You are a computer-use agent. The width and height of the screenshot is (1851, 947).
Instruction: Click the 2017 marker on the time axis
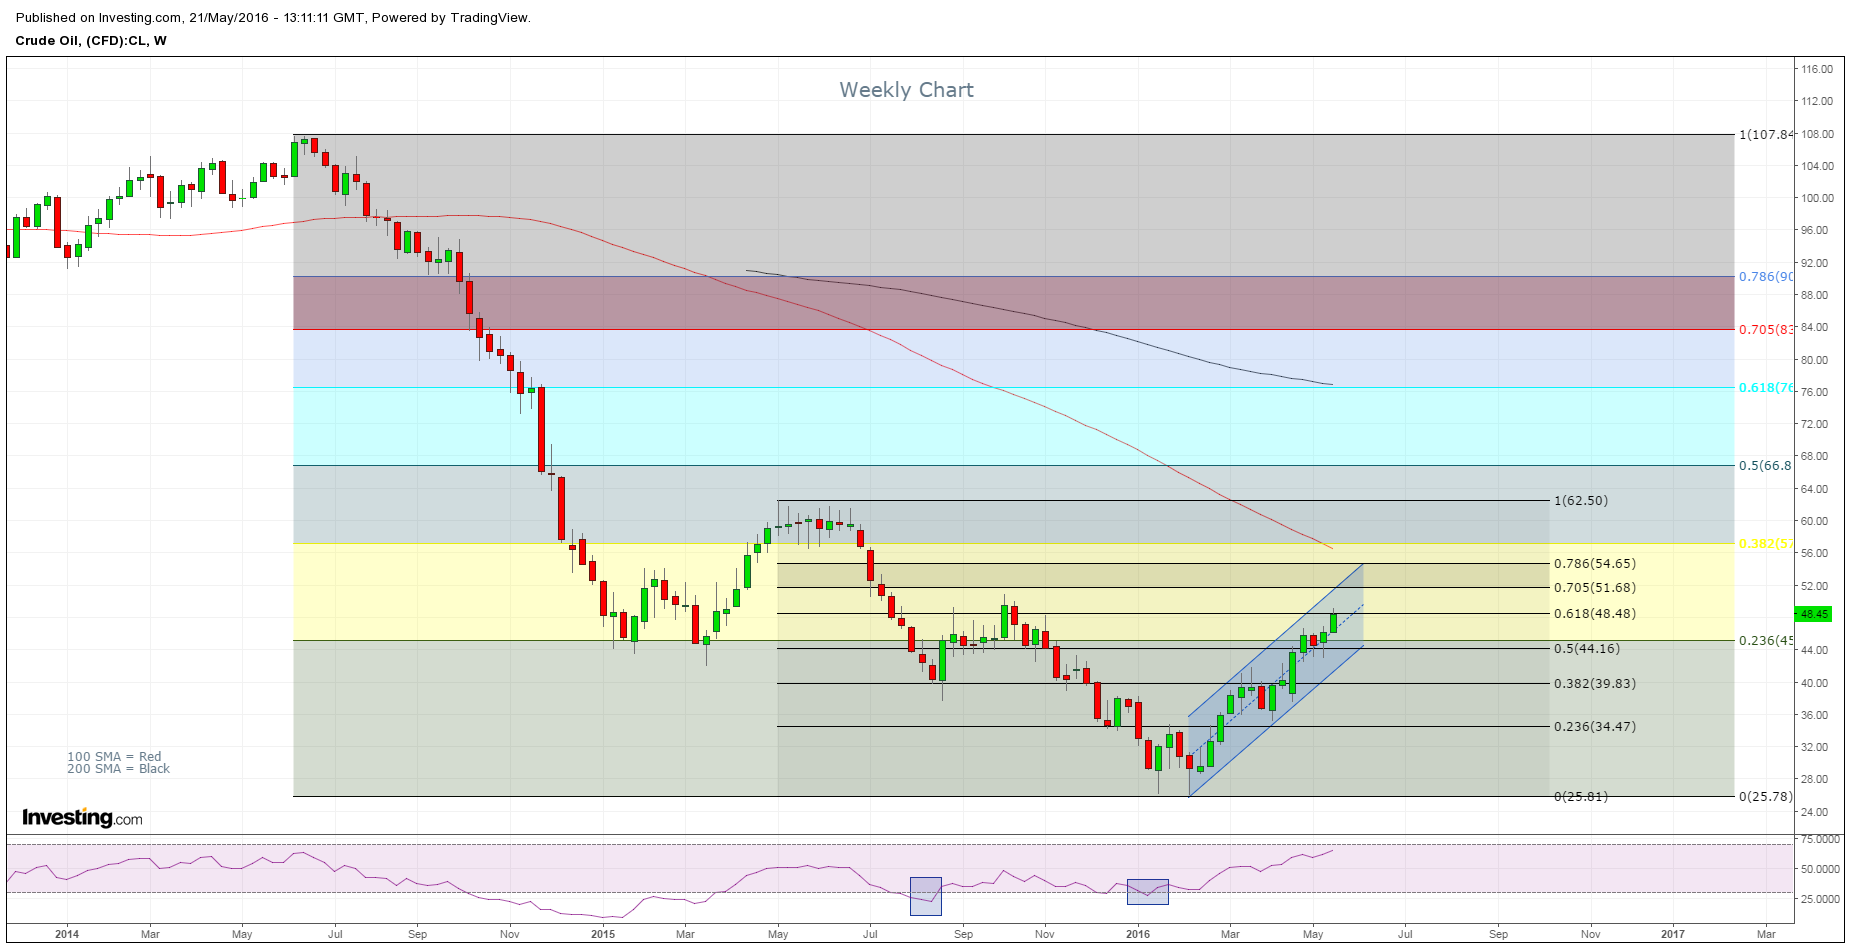[x=1672, y=934]
